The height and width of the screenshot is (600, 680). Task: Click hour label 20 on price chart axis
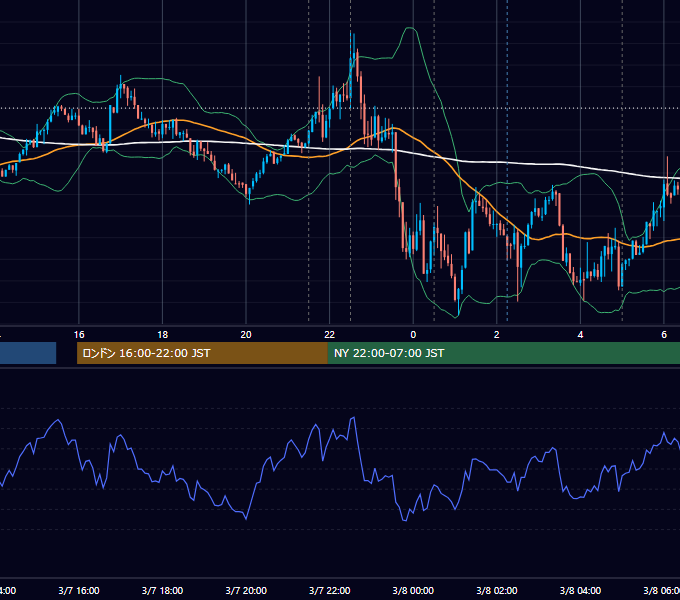pos(246,335)
